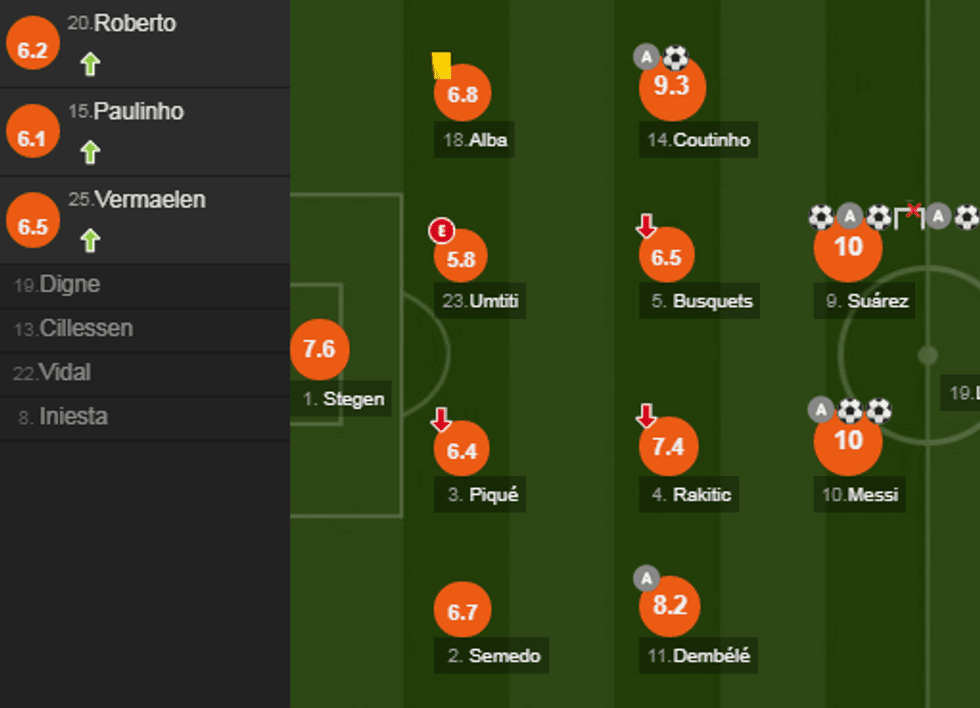
Task: Click Coutinho's assist badge icon
Action: click(646, 58)
